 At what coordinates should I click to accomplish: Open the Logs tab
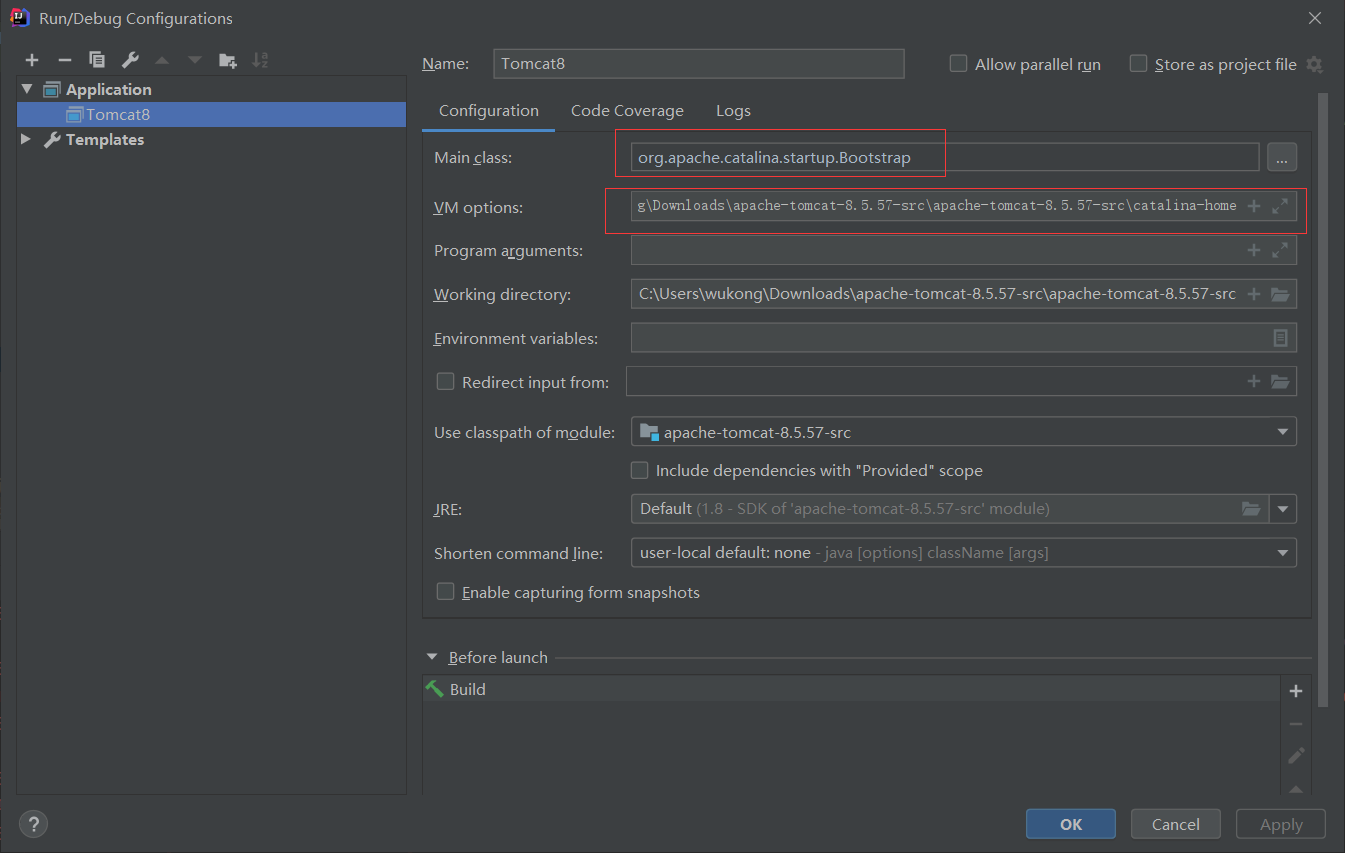(733, 111)
